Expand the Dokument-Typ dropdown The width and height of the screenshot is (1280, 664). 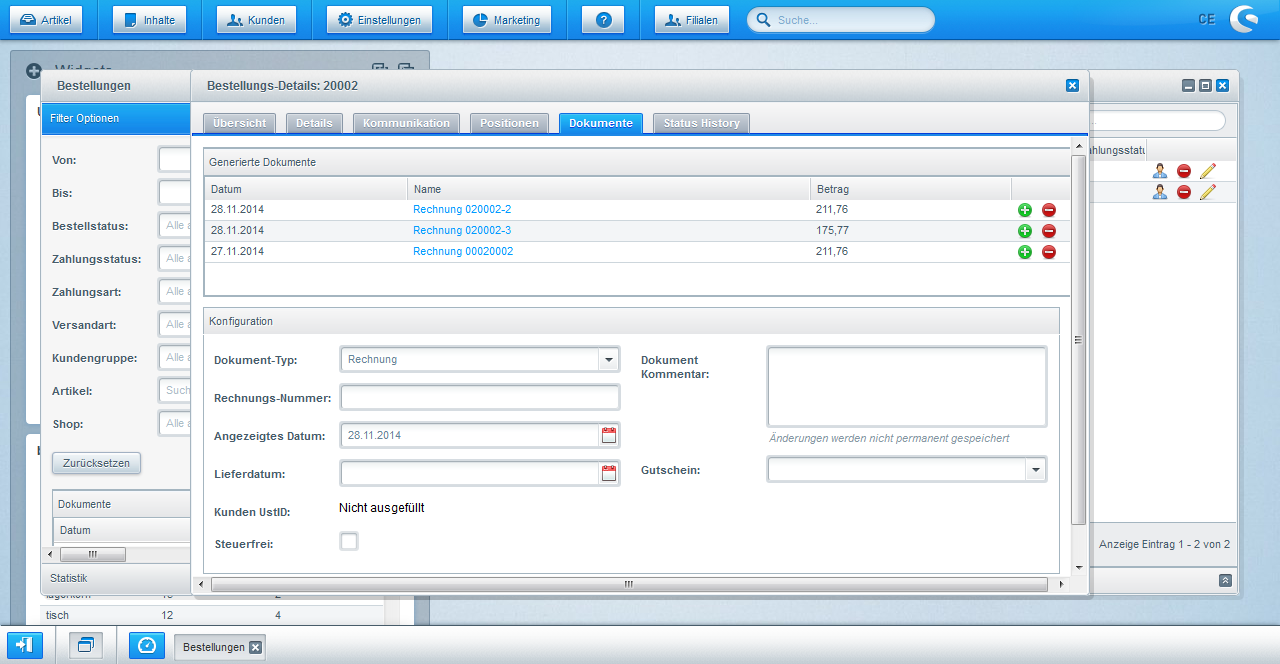(608, 360)
